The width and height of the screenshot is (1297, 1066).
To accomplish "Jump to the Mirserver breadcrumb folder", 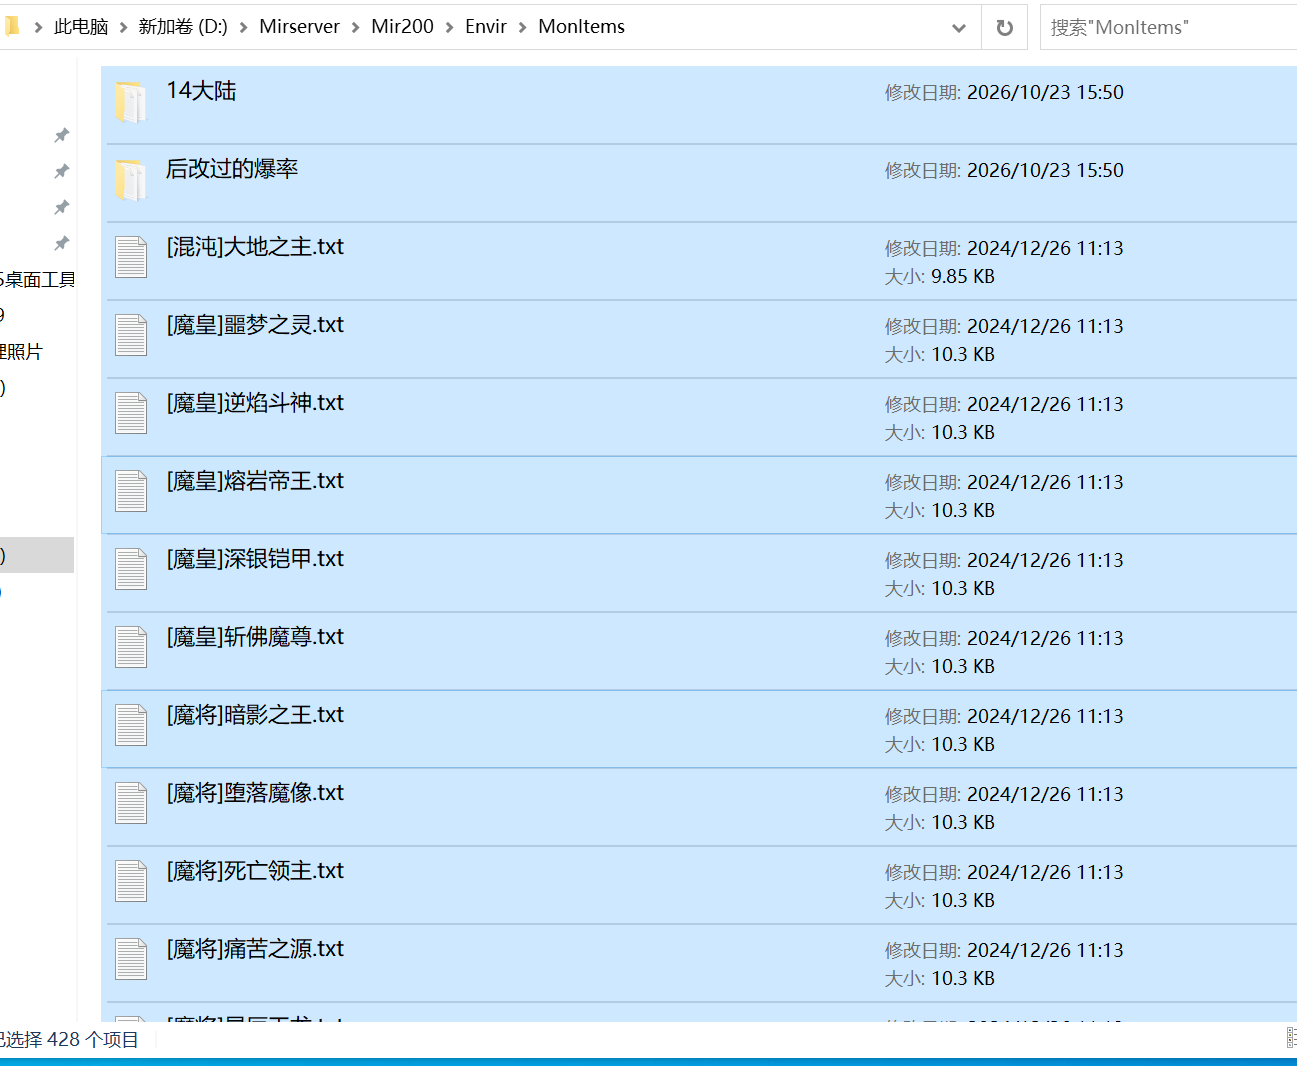I will [300, 27].
